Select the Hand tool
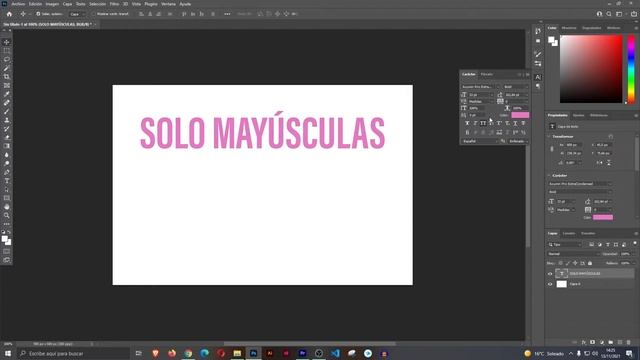Screen dimensions: 640x360 click(7, 207)
